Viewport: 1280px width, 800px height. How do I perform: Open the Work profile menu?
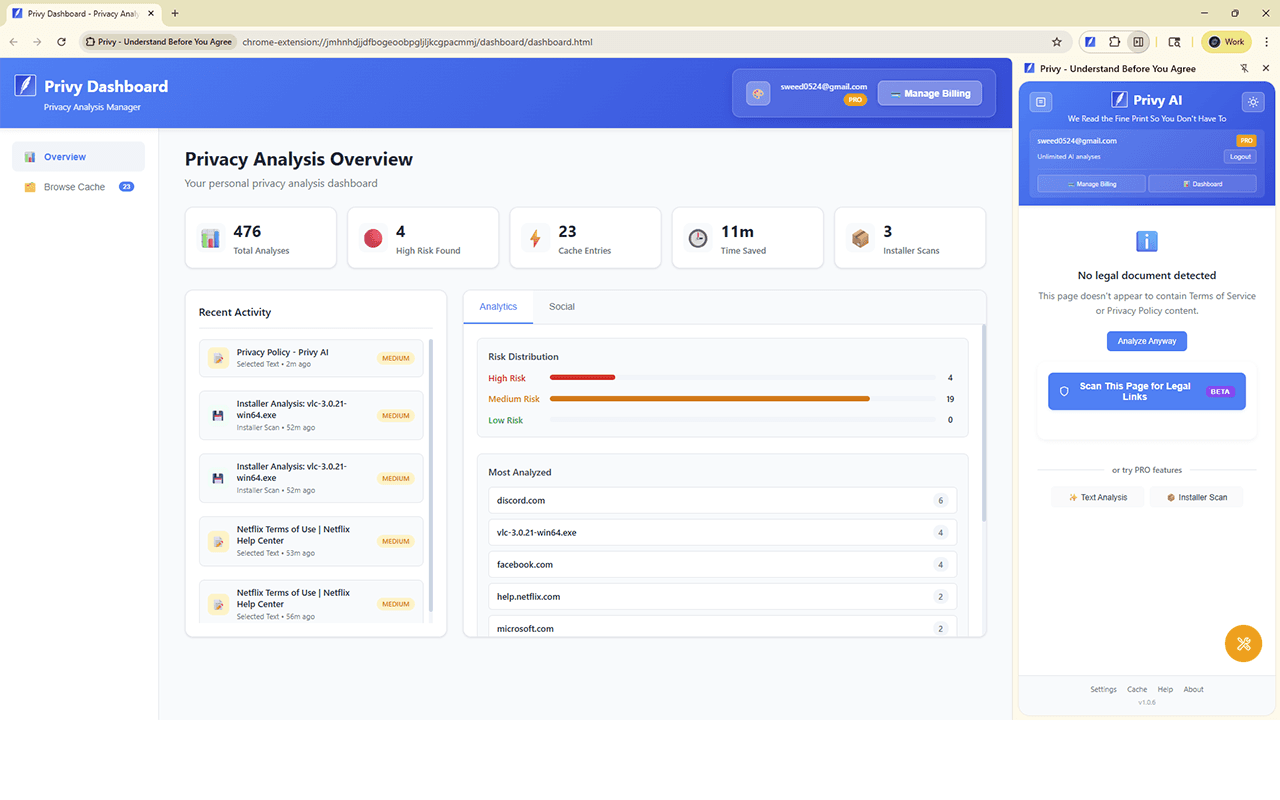(x=1226, y=42)
